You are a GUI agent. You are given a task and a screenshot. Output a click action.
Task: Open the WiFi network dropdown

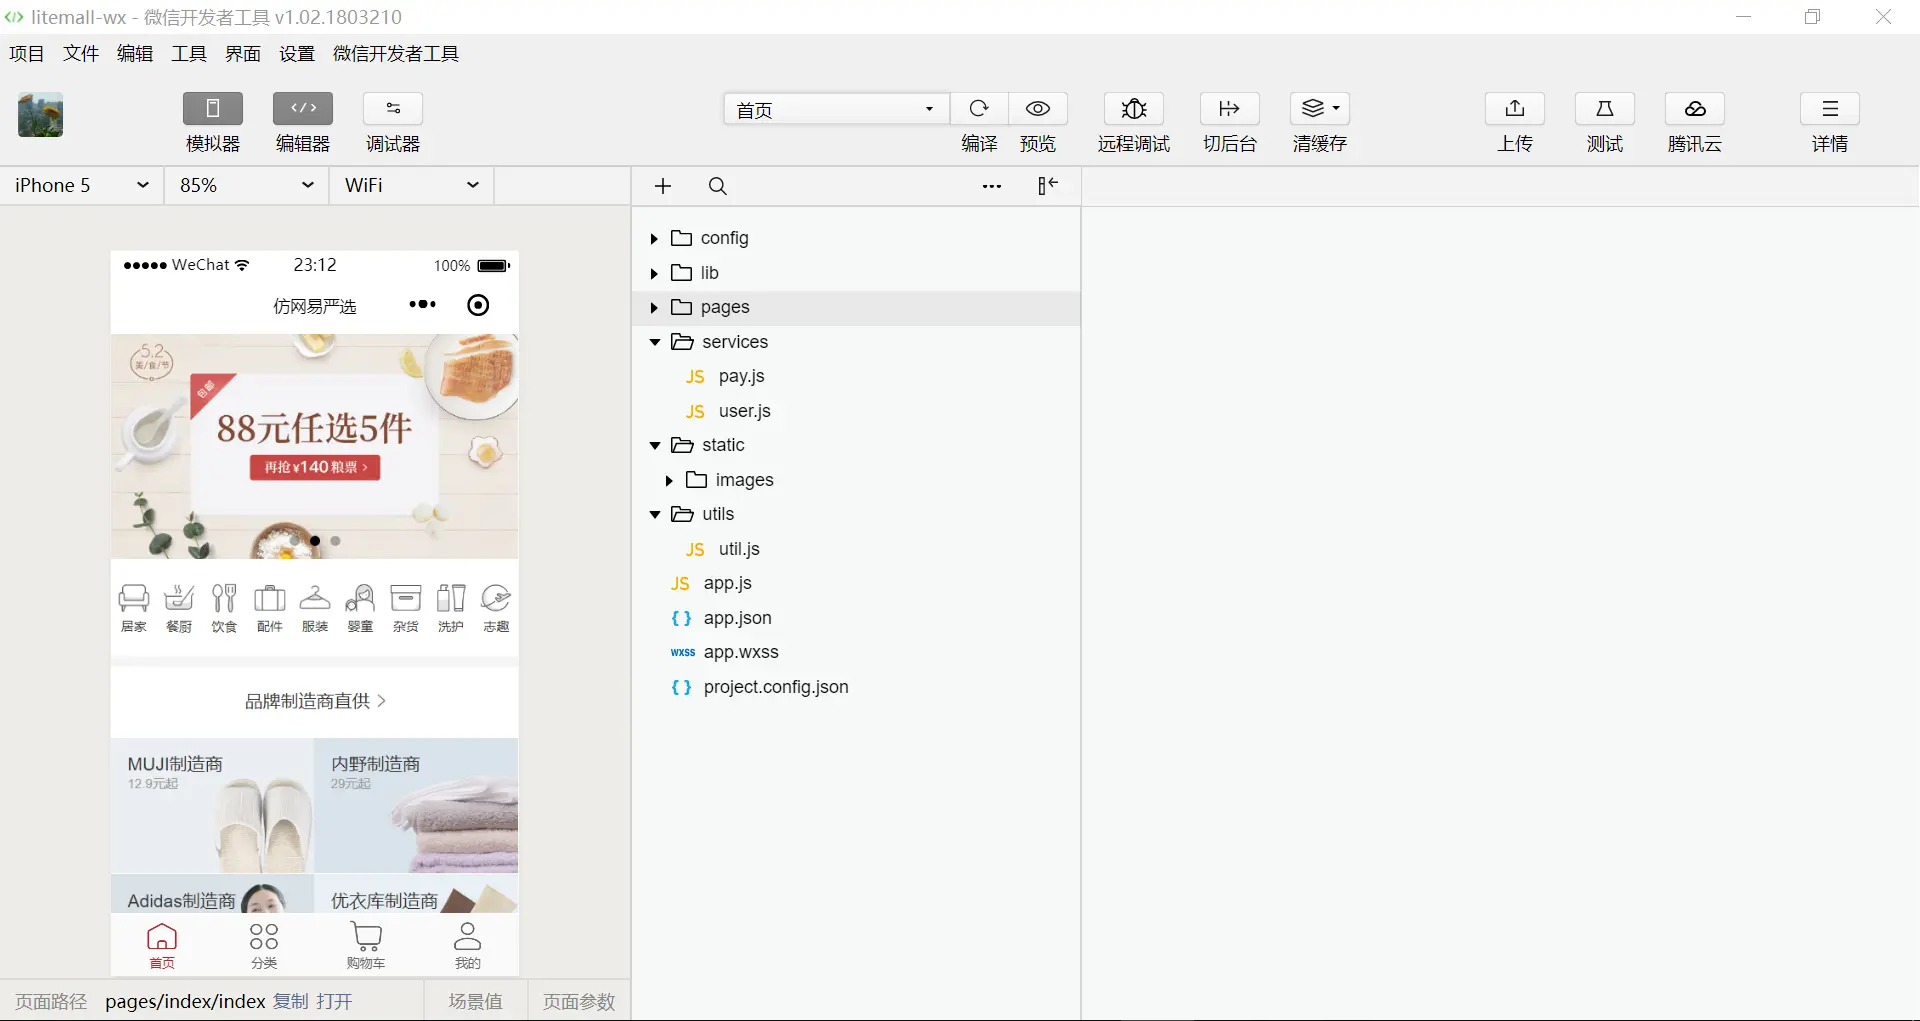point(412,185)
